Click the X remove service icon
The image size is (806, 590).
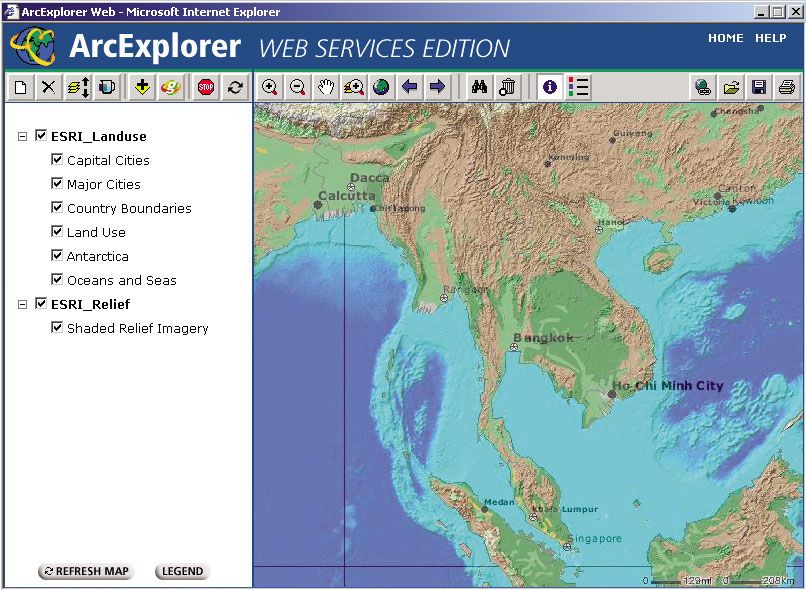coord(49,87)
